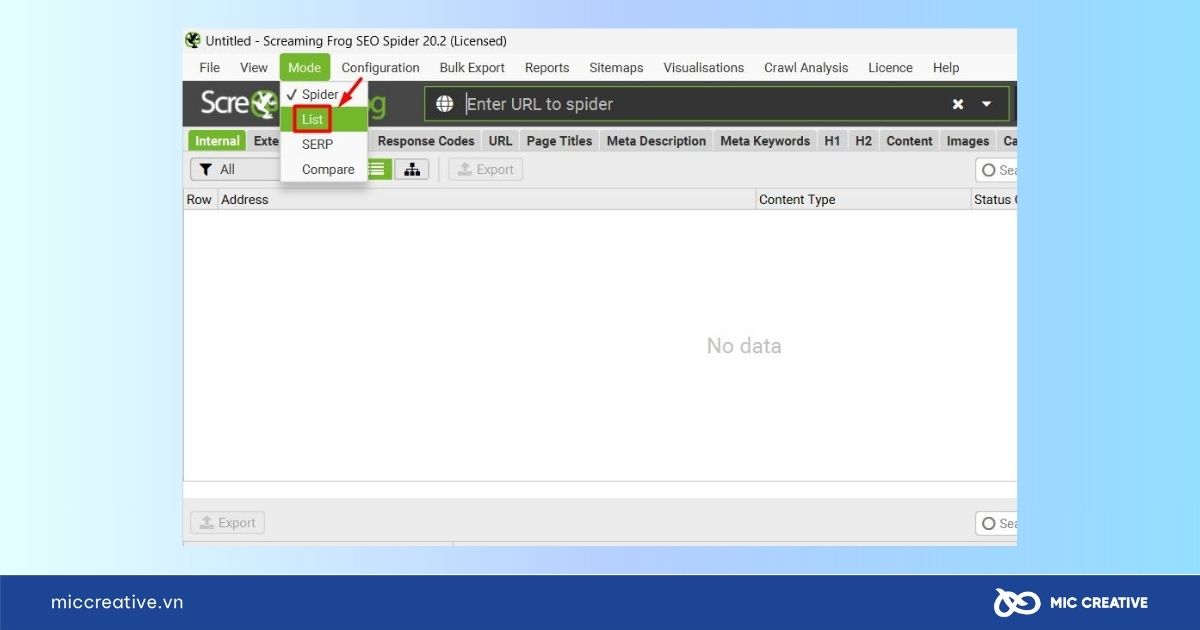The height and width of the screenshot is (630, 1200).
Task: Switch to Response Codes tab
Action: click(x=426, y=141)
